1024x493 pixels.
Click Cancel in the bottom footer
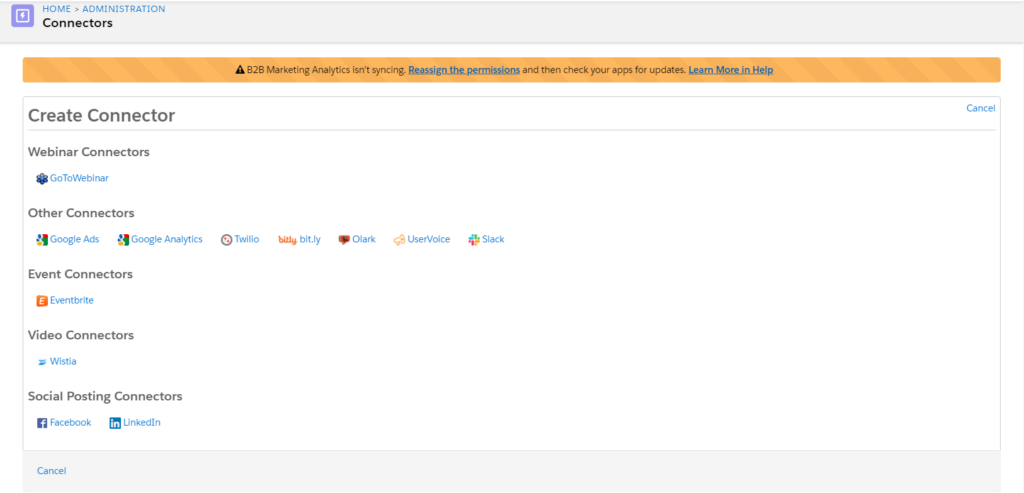point(52,471)
